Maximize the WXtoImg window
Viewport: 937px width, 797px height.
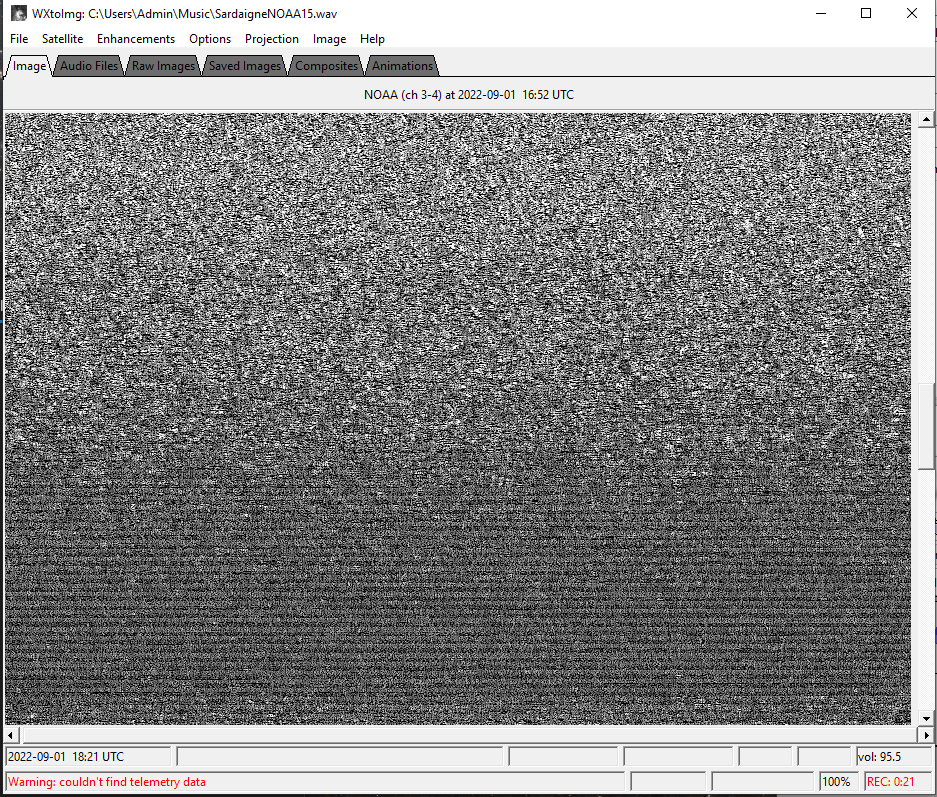(866, 14)
